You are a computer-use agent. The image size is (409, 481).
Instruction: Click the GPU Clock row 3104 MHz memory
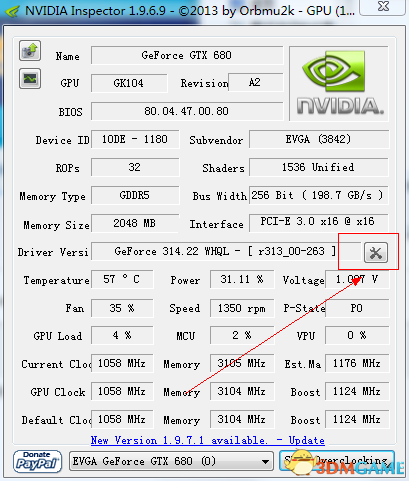click(242, 391)
